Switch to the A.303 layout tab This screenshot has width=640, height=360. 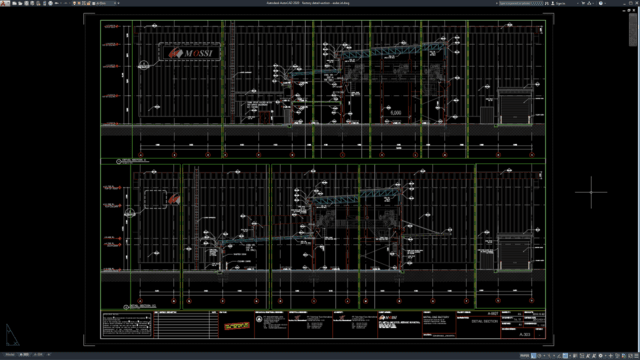tap(24, 354)
